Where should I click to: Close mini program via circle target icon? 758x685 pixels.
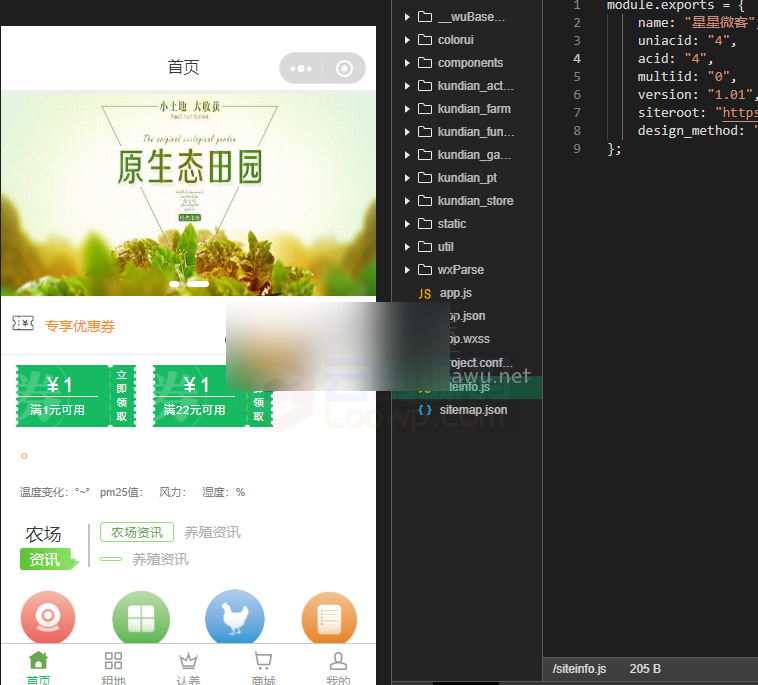tap(344, 68)
